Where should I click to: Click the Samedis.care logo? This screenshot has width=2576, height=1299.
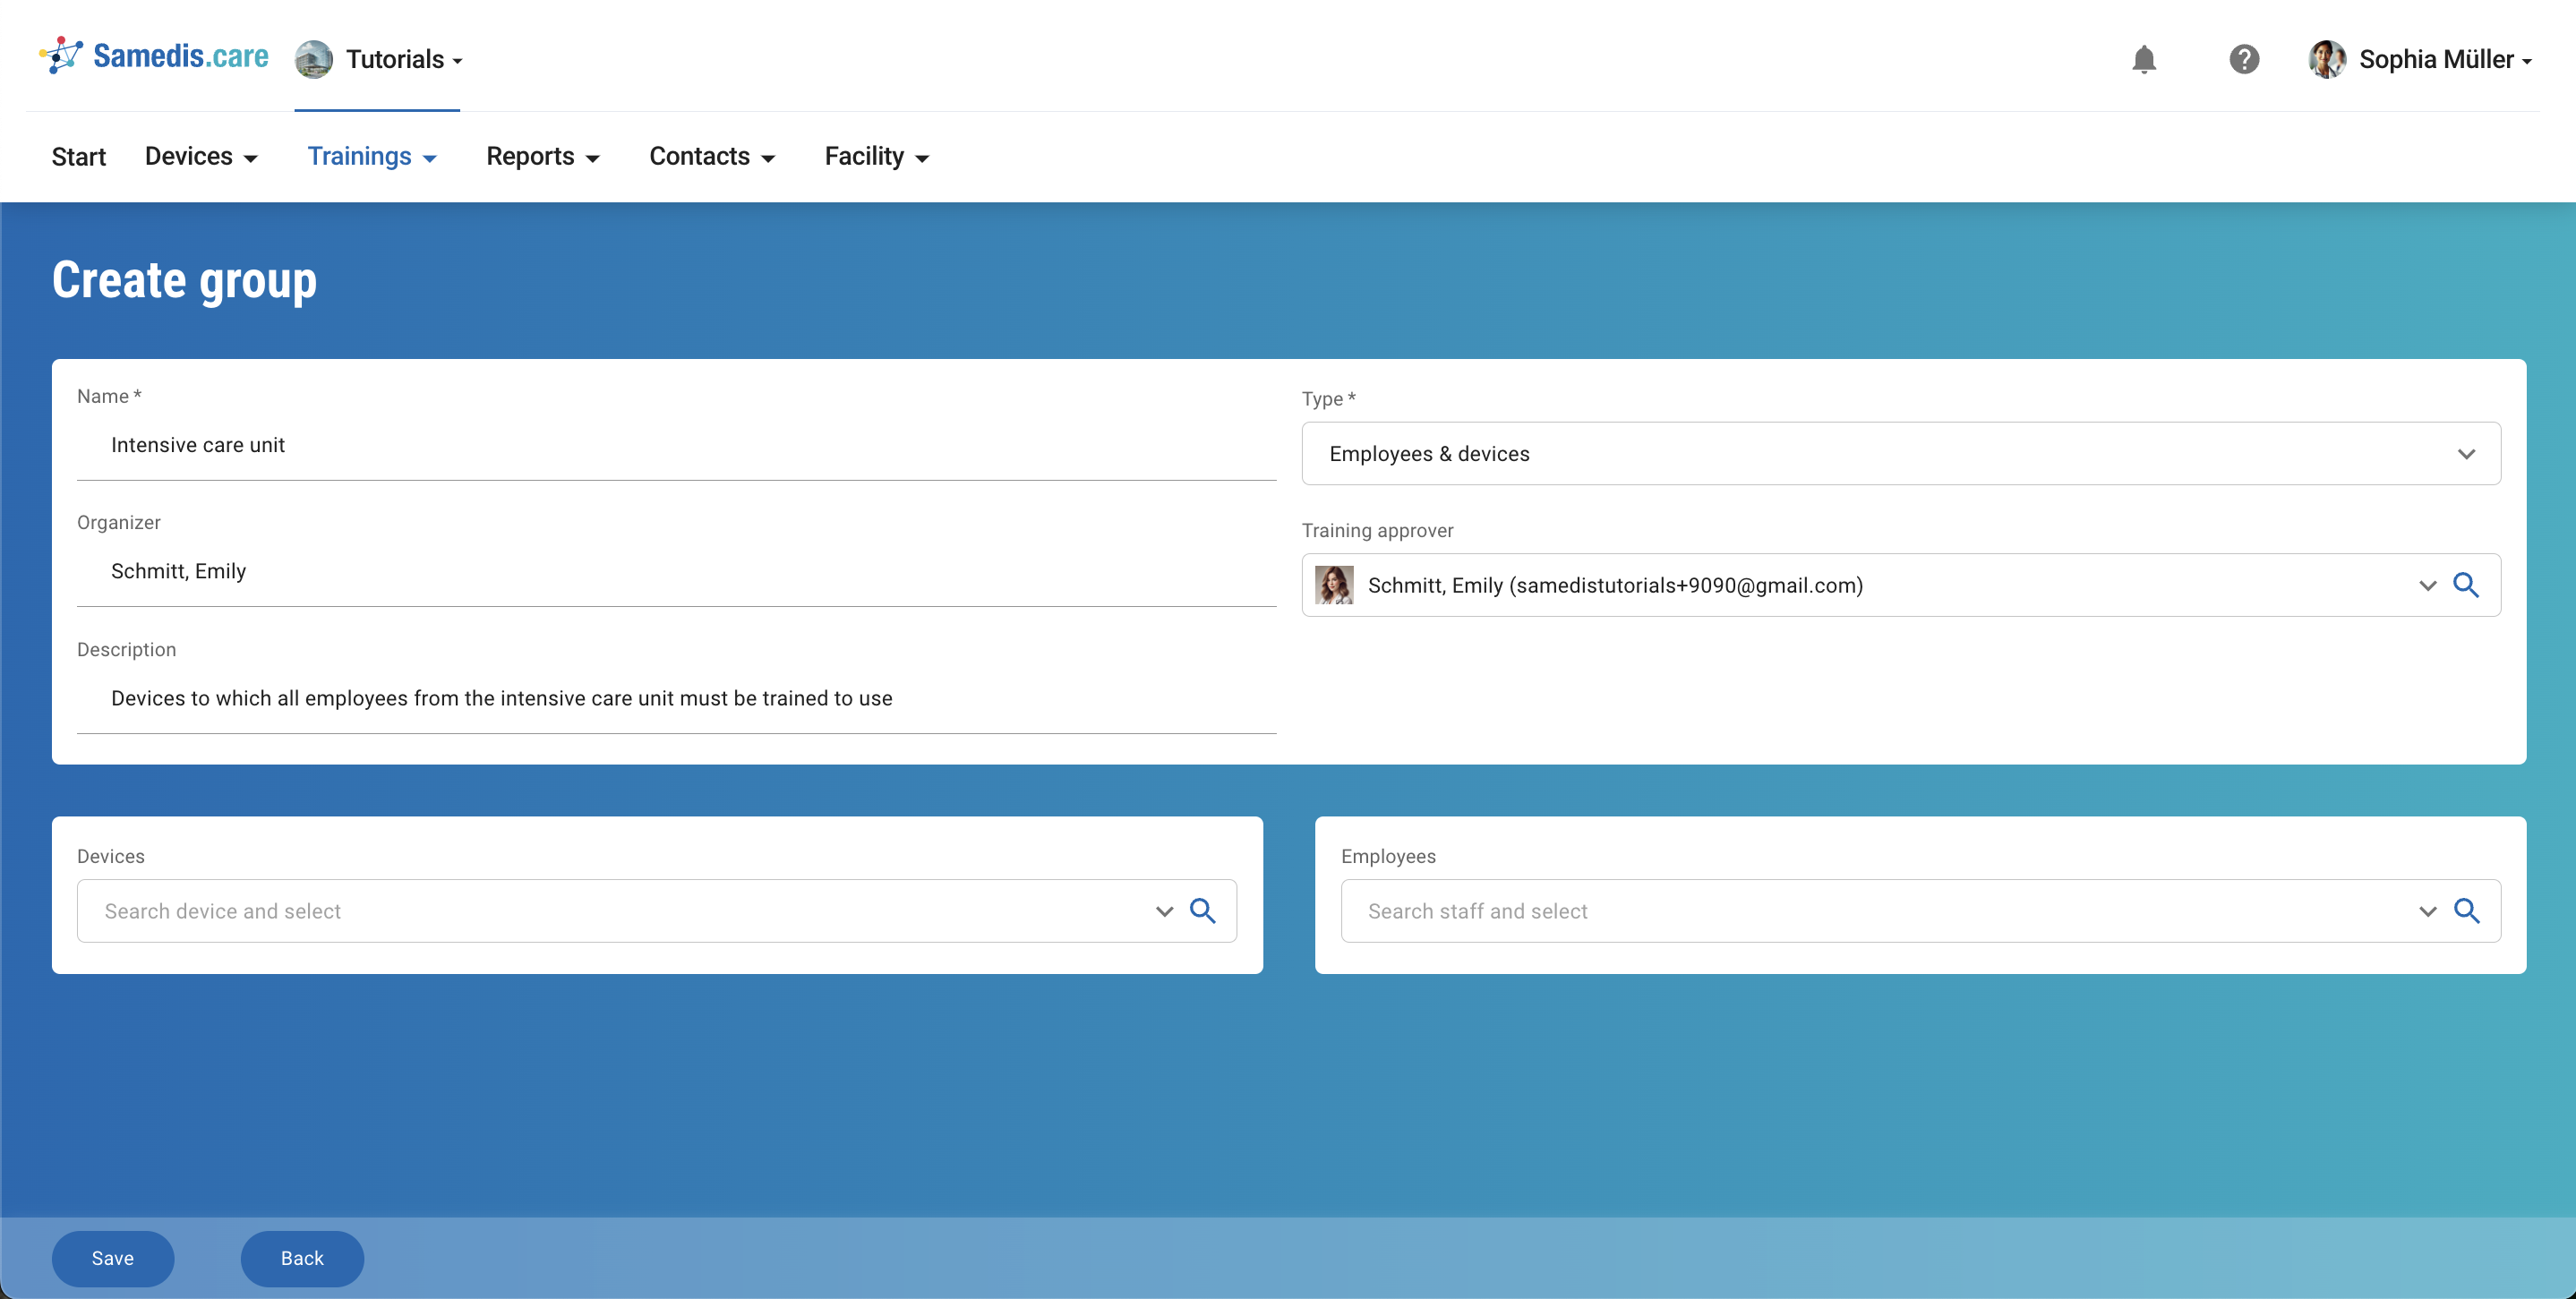[x=154, y=56]
